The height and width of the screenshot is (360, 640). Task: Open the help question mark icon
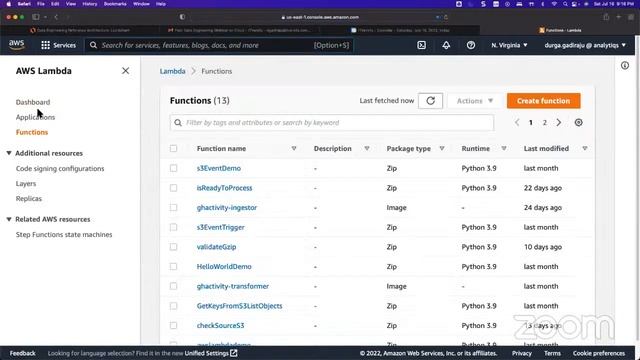[471, 45]
